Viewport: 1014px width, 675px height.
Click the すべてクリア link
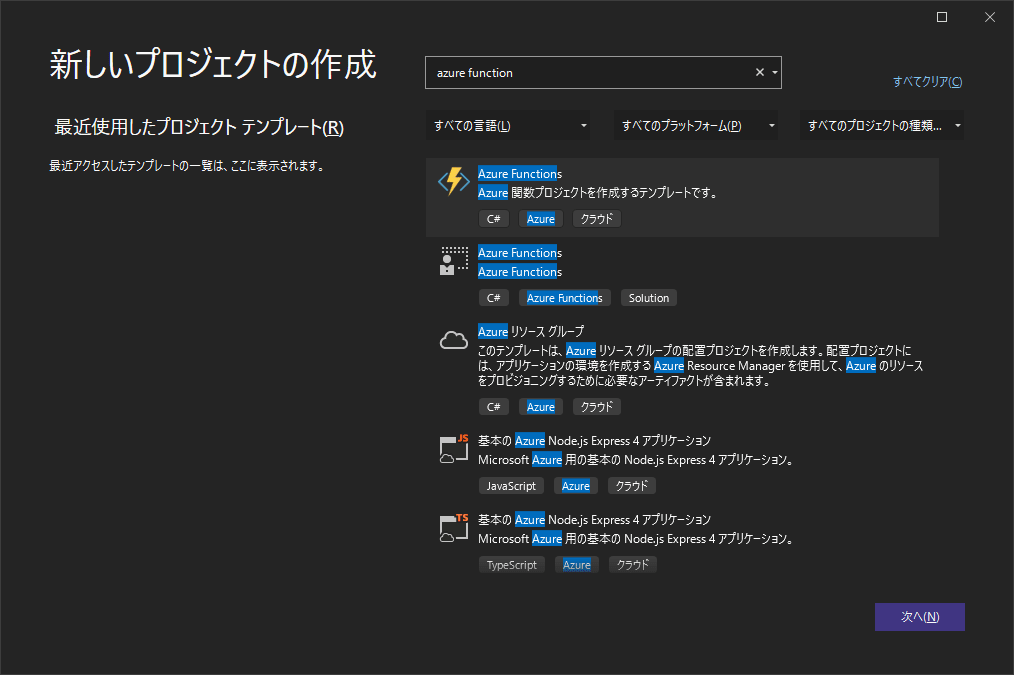pyautogui.click(x=927, y=81)
